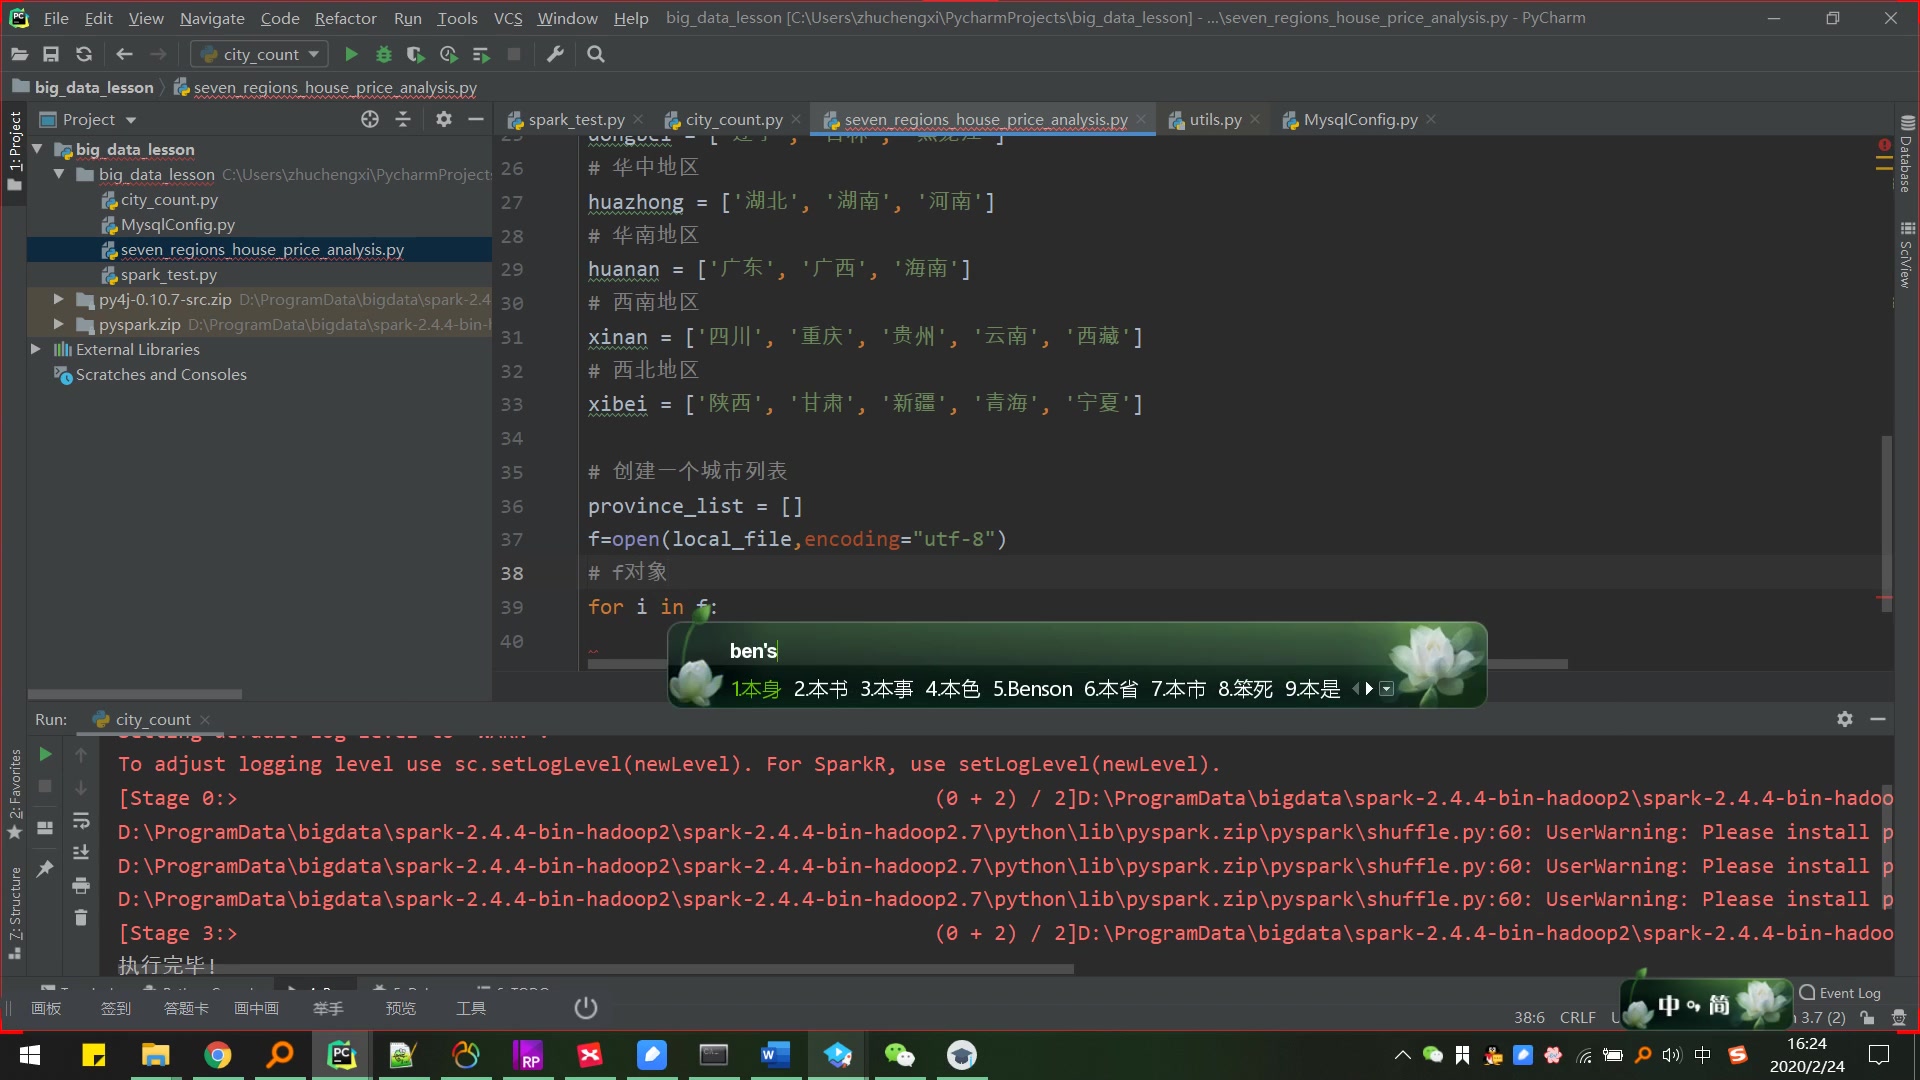Click the Debug bug icon
The width and height of the screenshot is (1920, 1080).
[383, 54]
